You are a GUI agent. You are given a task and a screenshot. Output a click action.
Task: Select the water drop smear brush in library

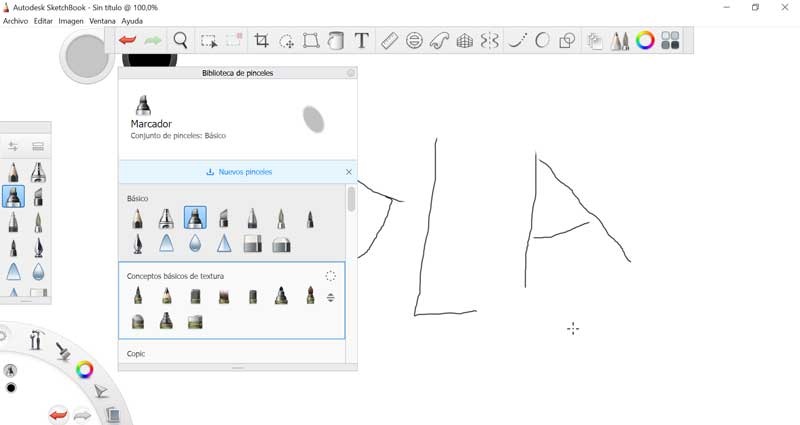pos(195,244)
